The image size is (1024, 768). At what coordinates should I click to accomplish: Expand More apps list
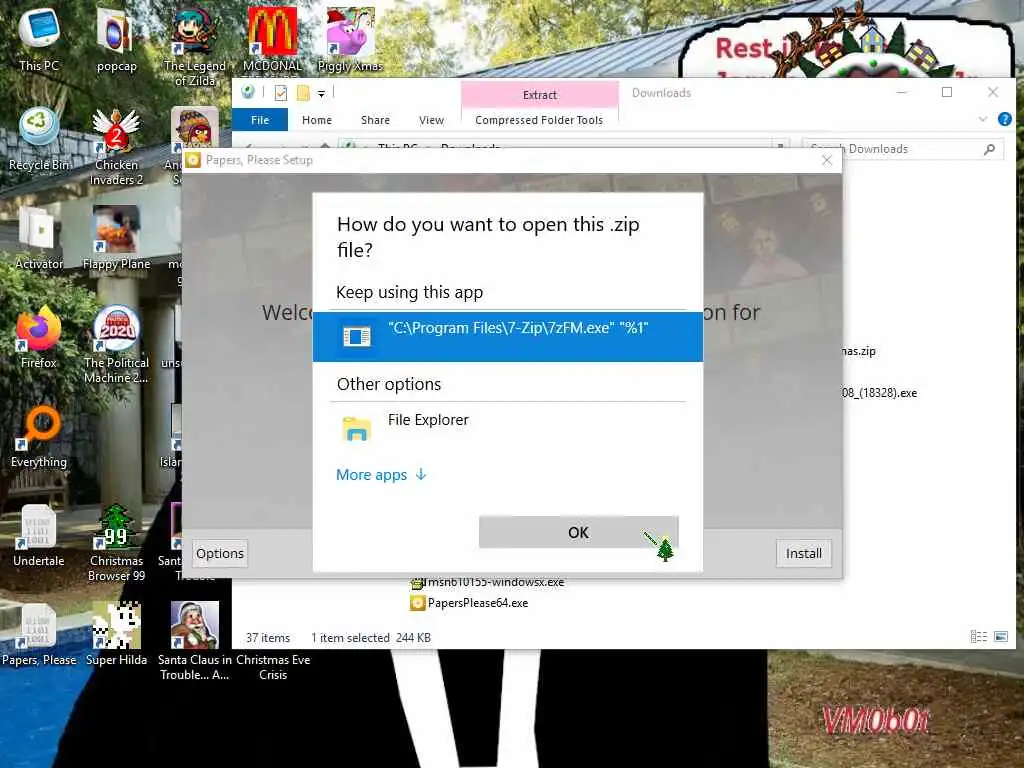coord(381,475)
